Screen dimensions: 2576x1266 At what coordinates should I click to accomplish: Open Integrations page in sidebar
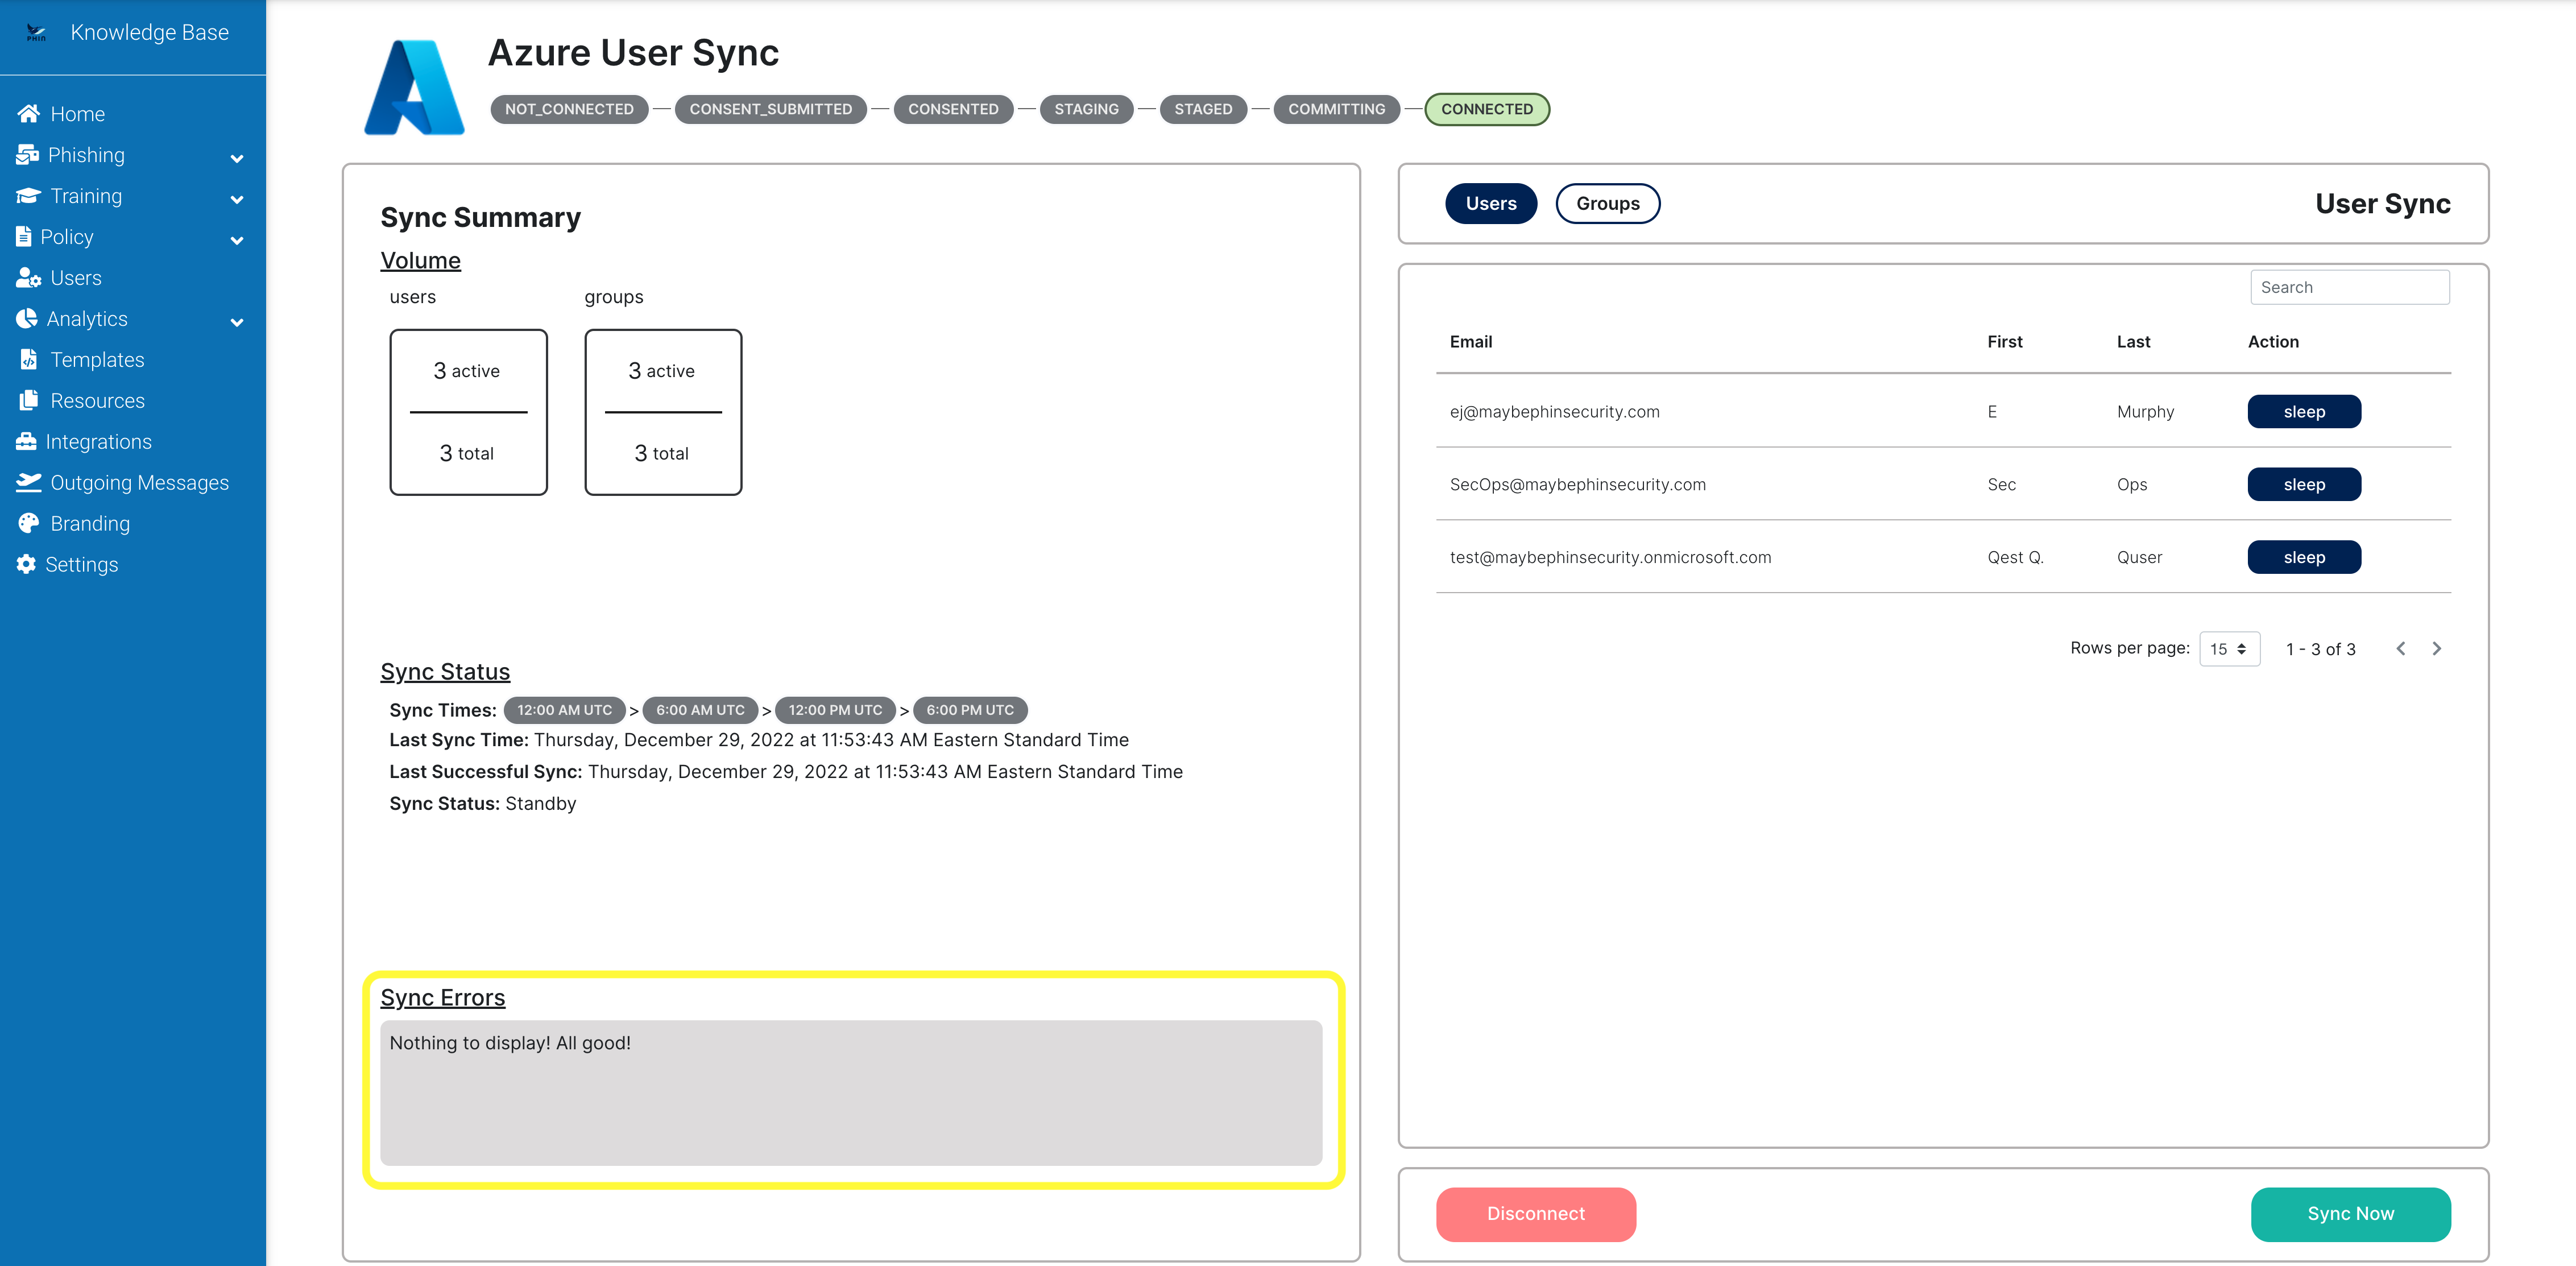tap(99, 442)
